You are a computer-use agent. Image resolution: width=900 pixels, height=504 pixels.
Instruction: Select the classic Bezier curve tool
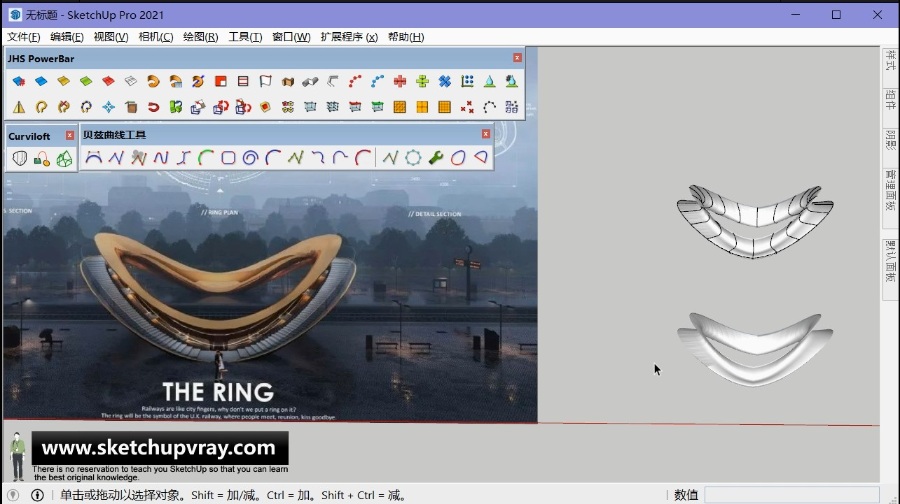94,157
